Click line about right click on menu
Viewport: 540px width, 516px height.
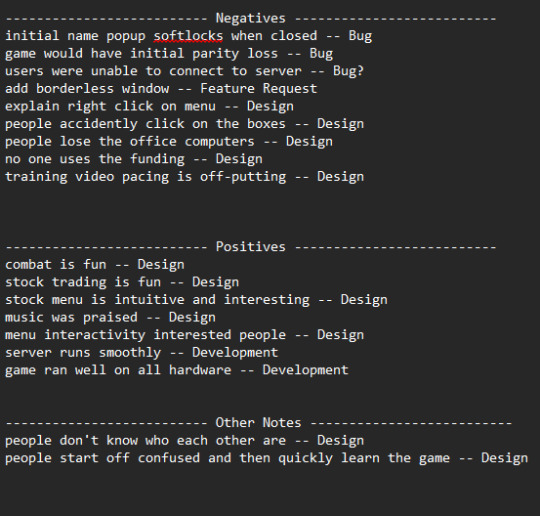pos(149,106)
